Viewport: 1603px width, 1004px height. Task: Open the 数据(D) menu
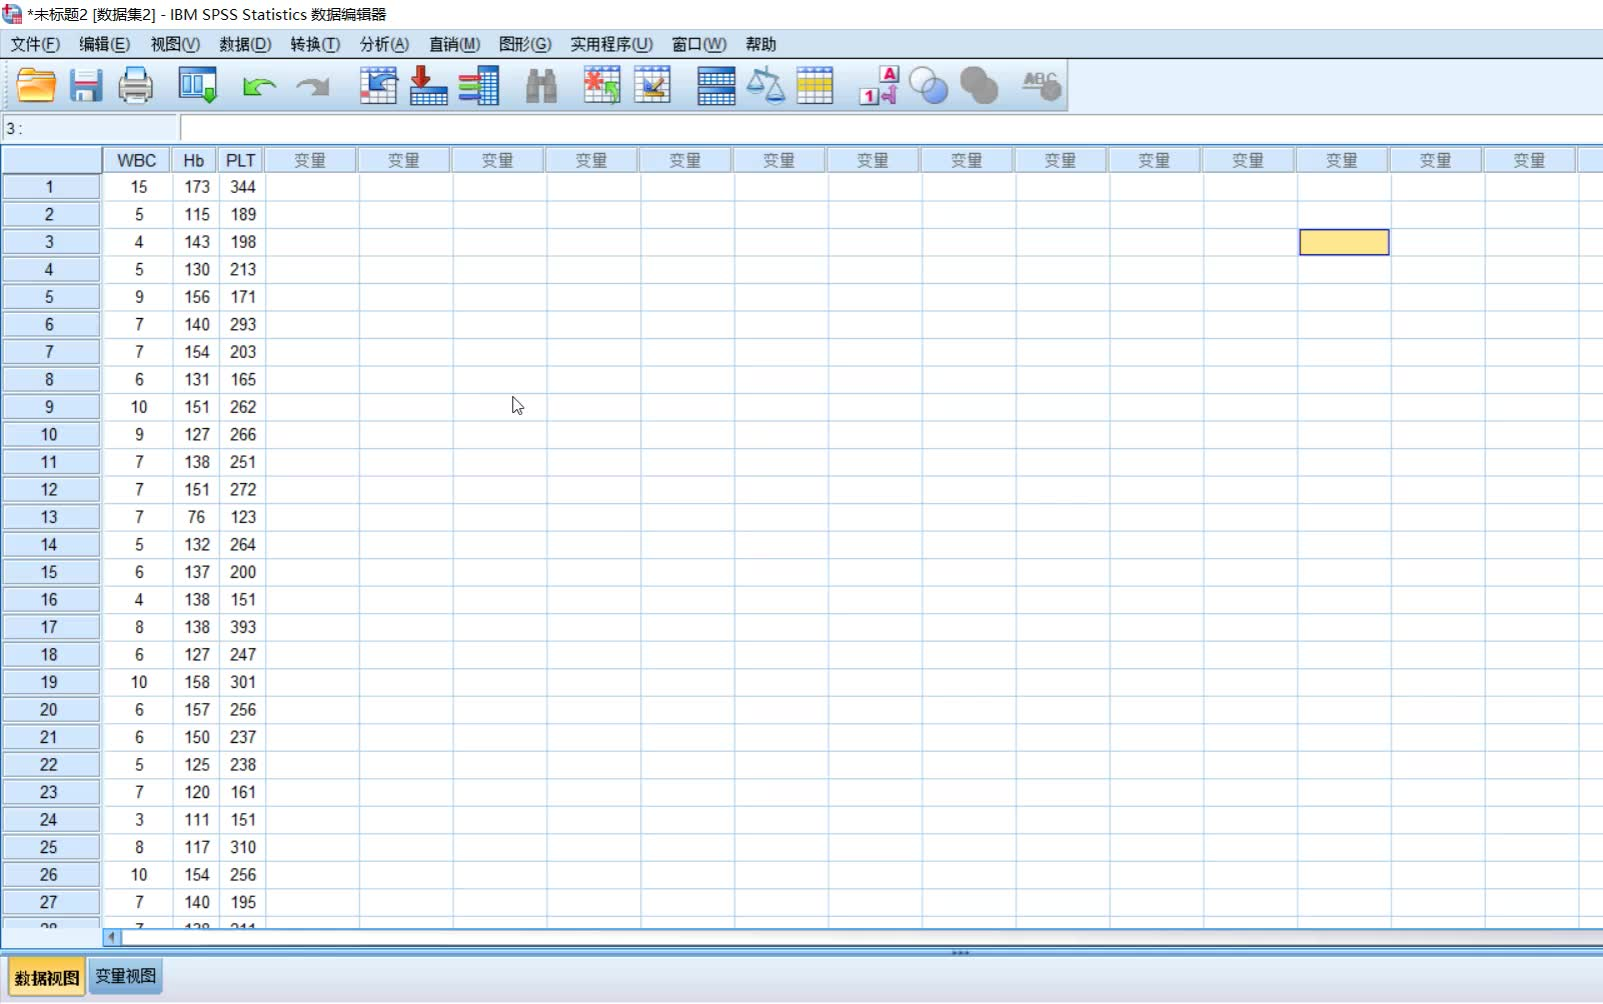(x=245, y=44)
